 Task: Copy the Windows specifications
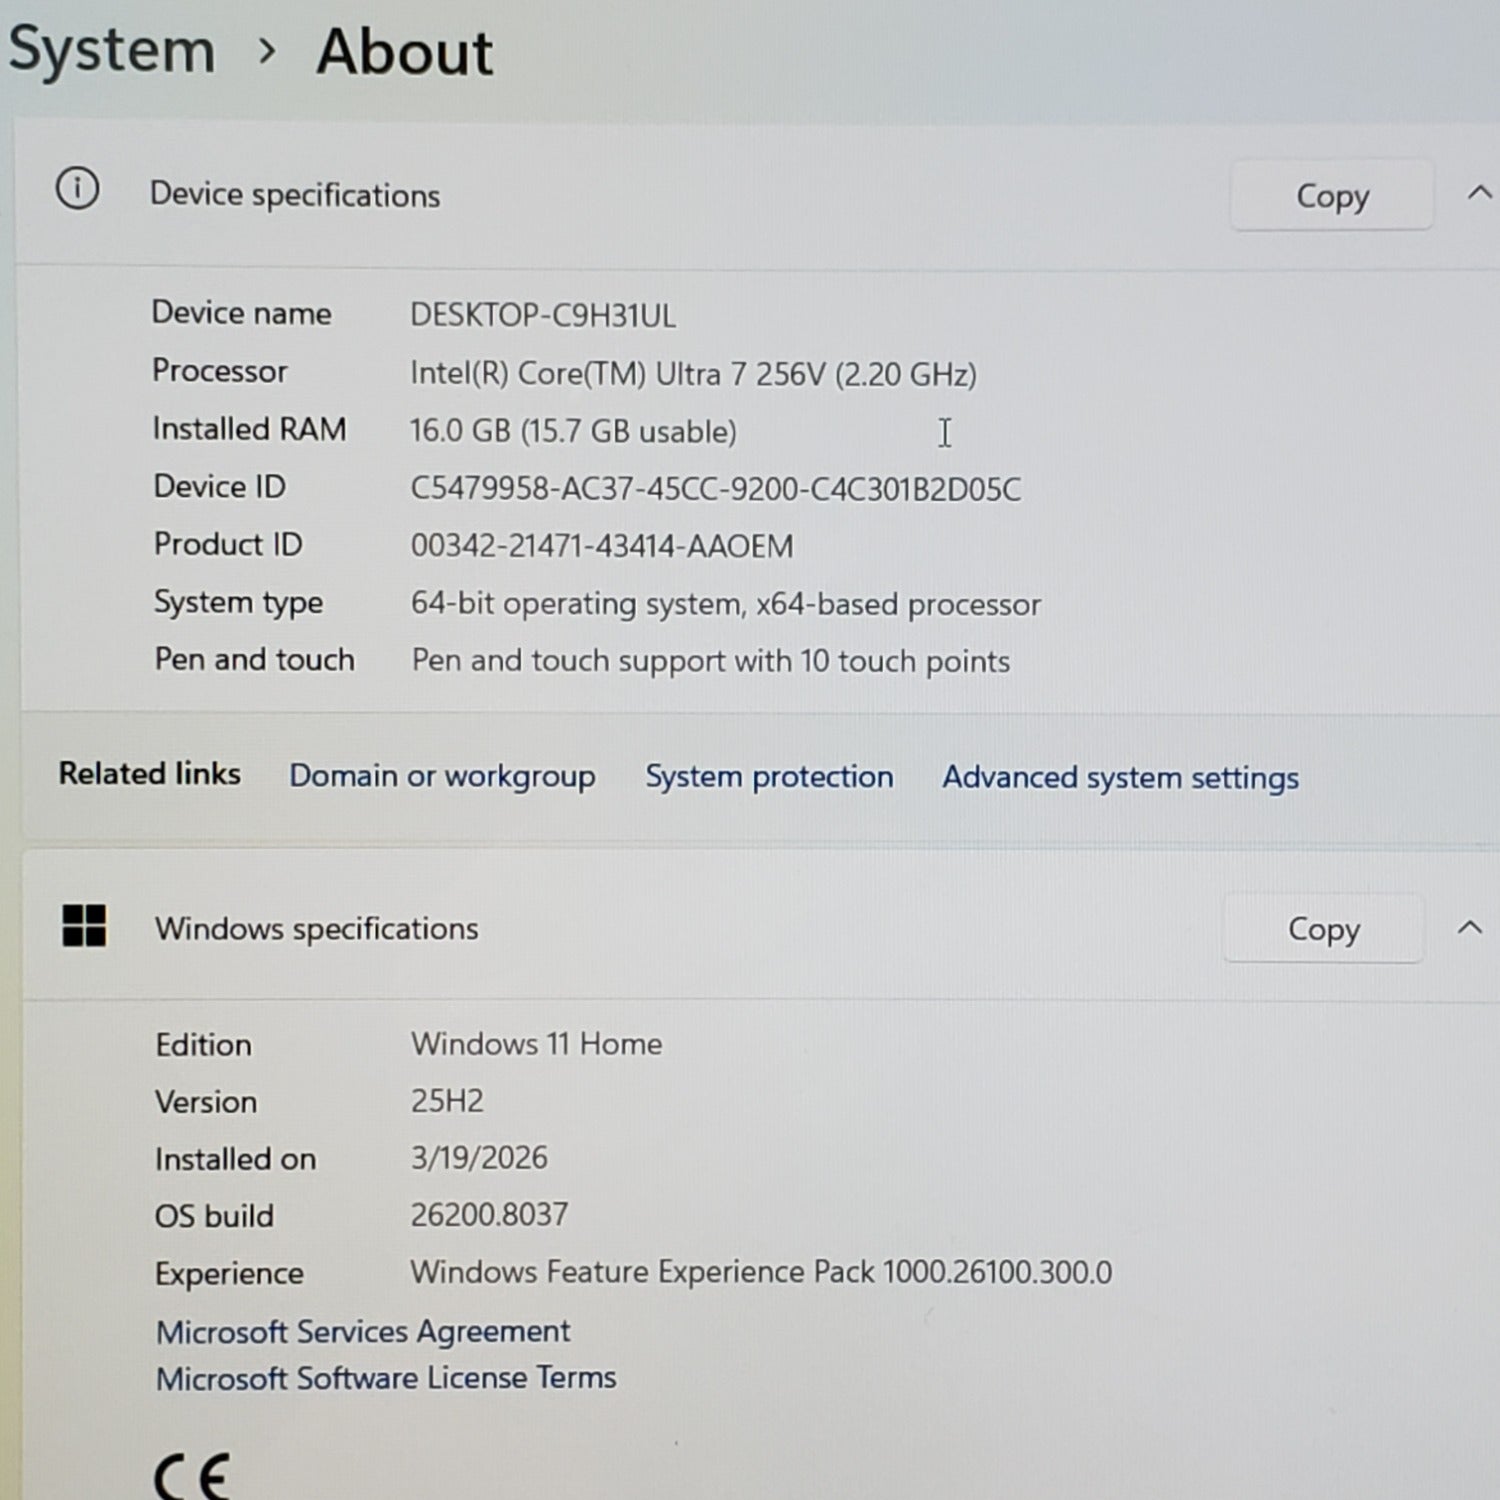pyautogui.click(x=1322, y=929)
